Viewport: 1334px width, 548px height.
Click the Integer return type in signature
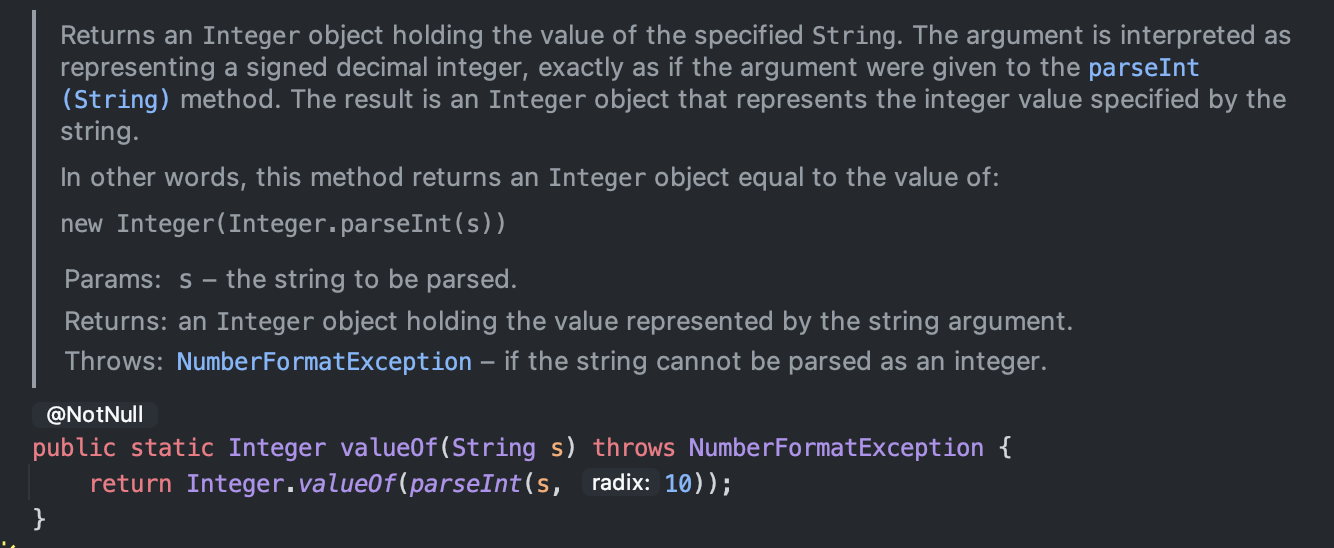pos(277,447)
